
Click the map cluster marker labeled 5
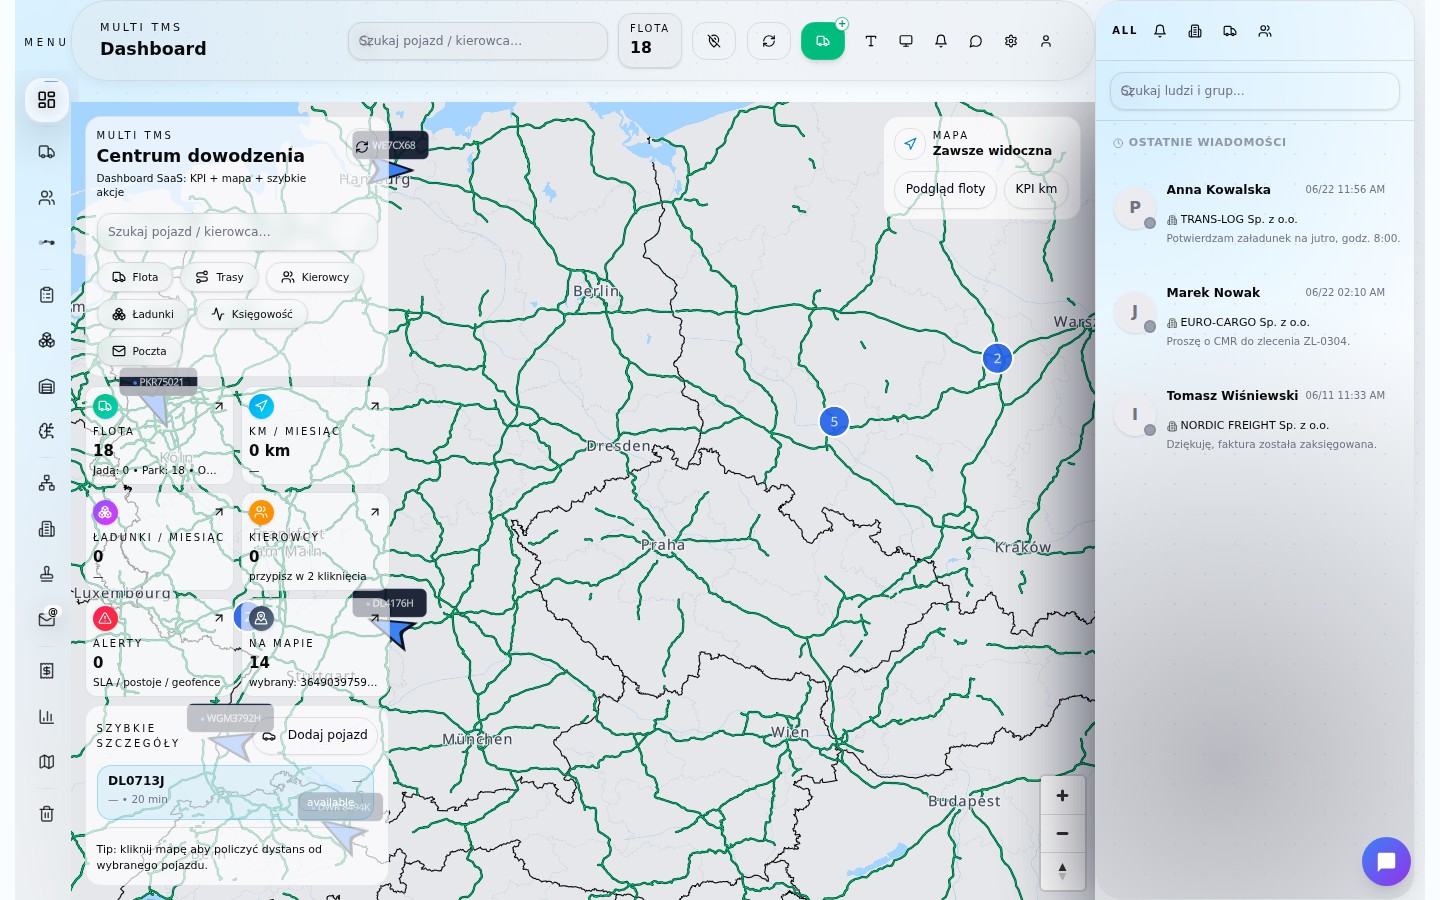[x=834, y=421]
